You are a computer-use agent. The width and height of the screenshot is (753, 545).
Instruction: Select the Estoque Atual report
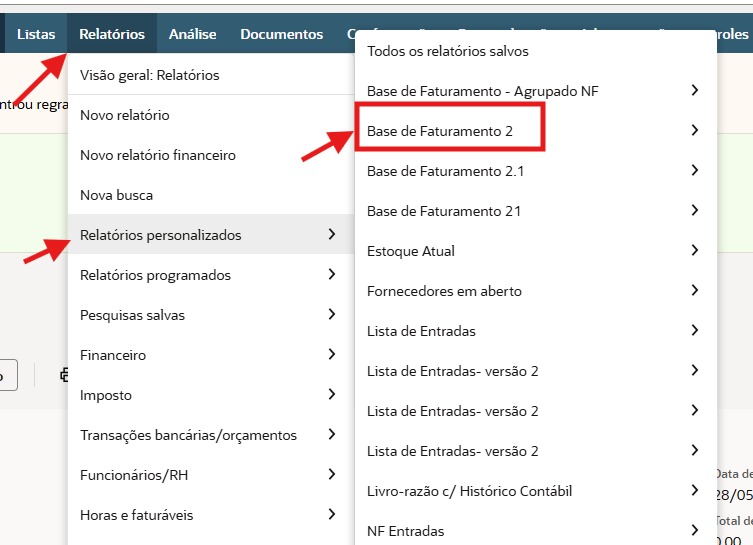411,251
